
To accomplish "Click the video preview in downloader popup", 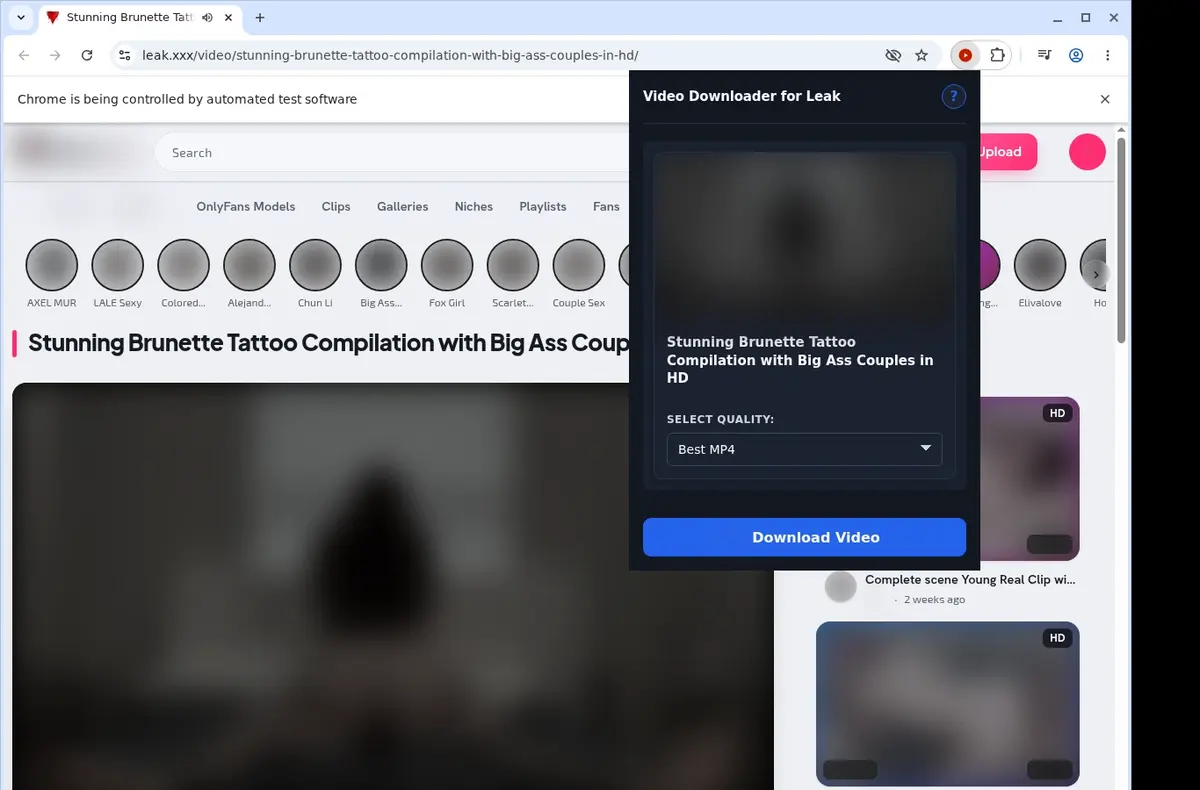I will click(x=804, y=238).
